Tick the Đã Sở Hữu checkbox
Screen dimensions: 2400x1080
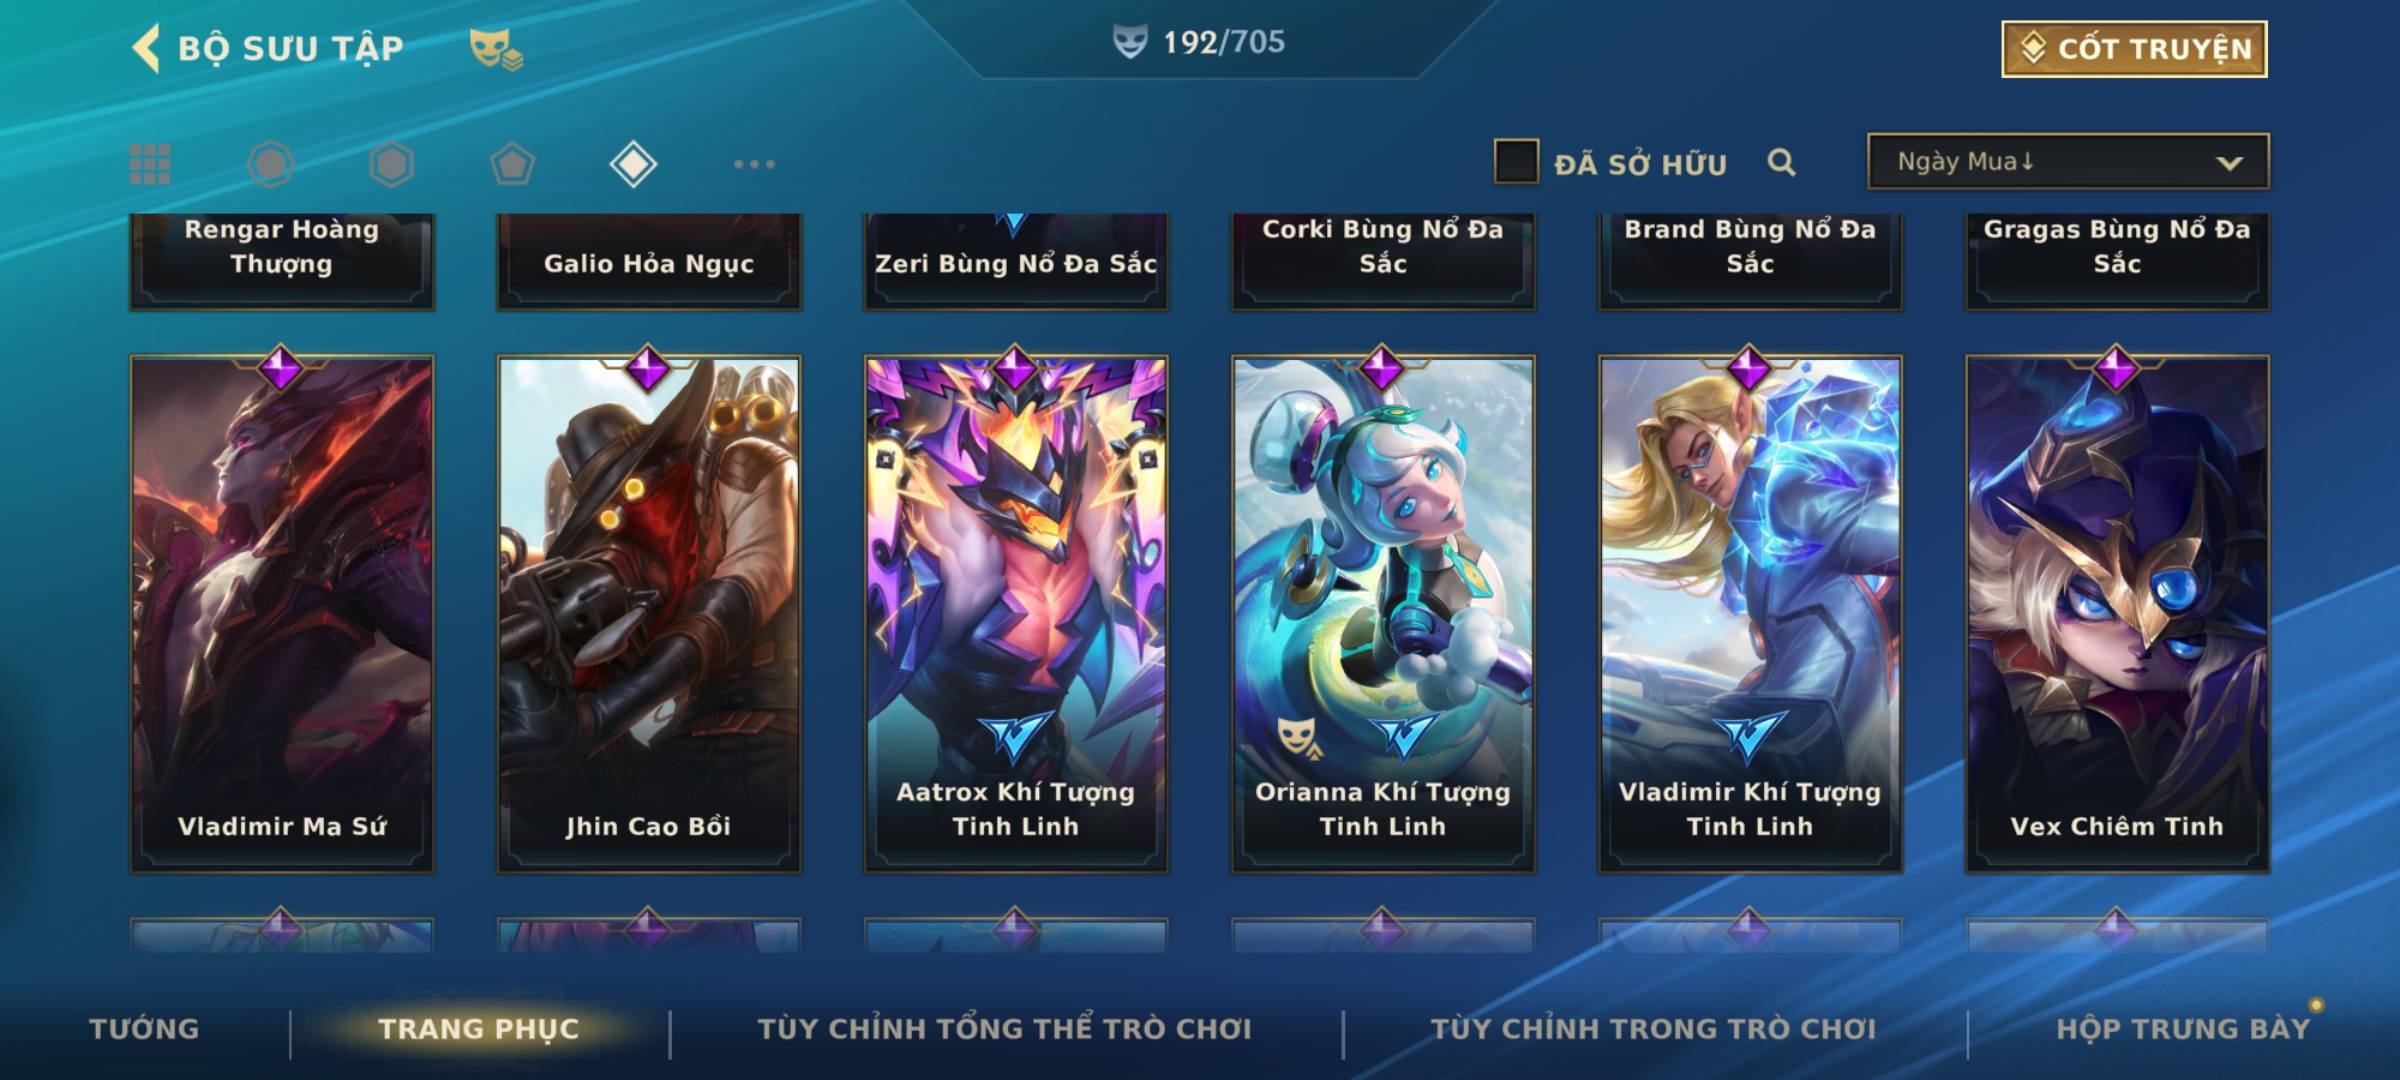click(1516, 161)
